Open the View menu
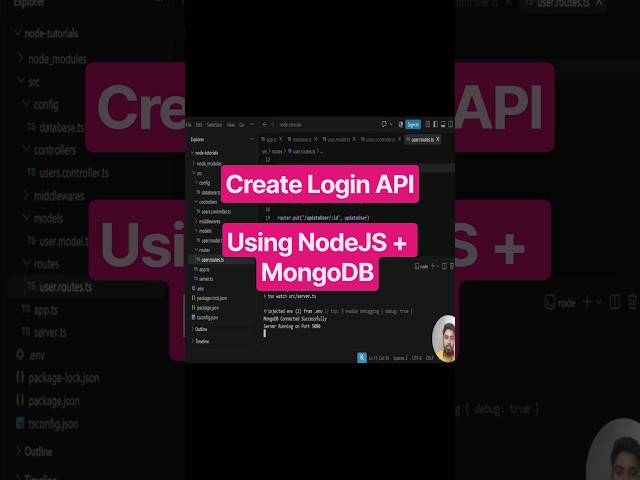This screenshot has height=480, width=640. (x=231, y=124)
